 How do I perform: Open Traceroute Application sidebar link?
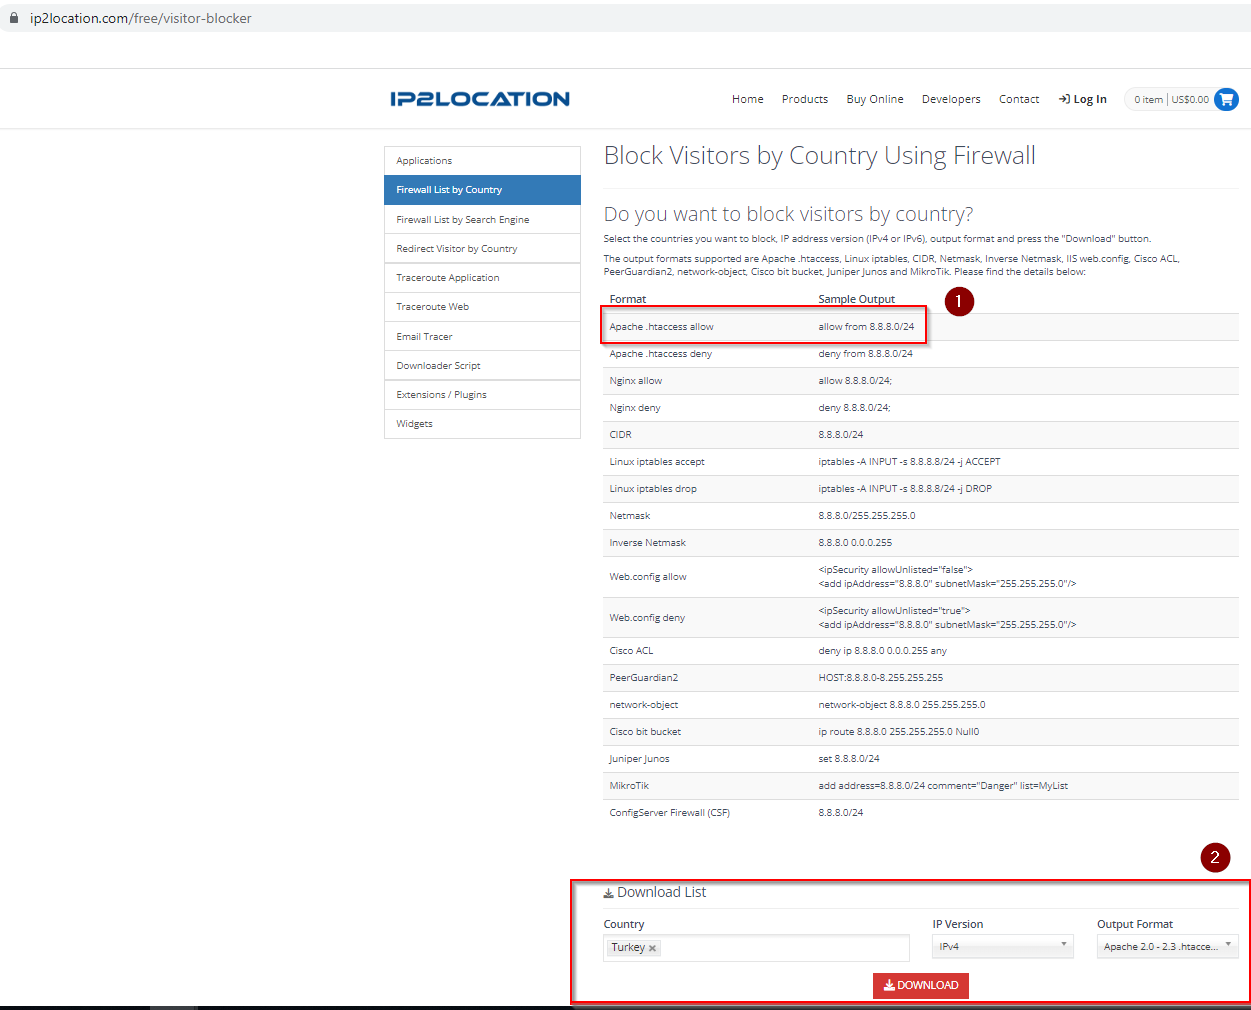(x=482, y=278)
